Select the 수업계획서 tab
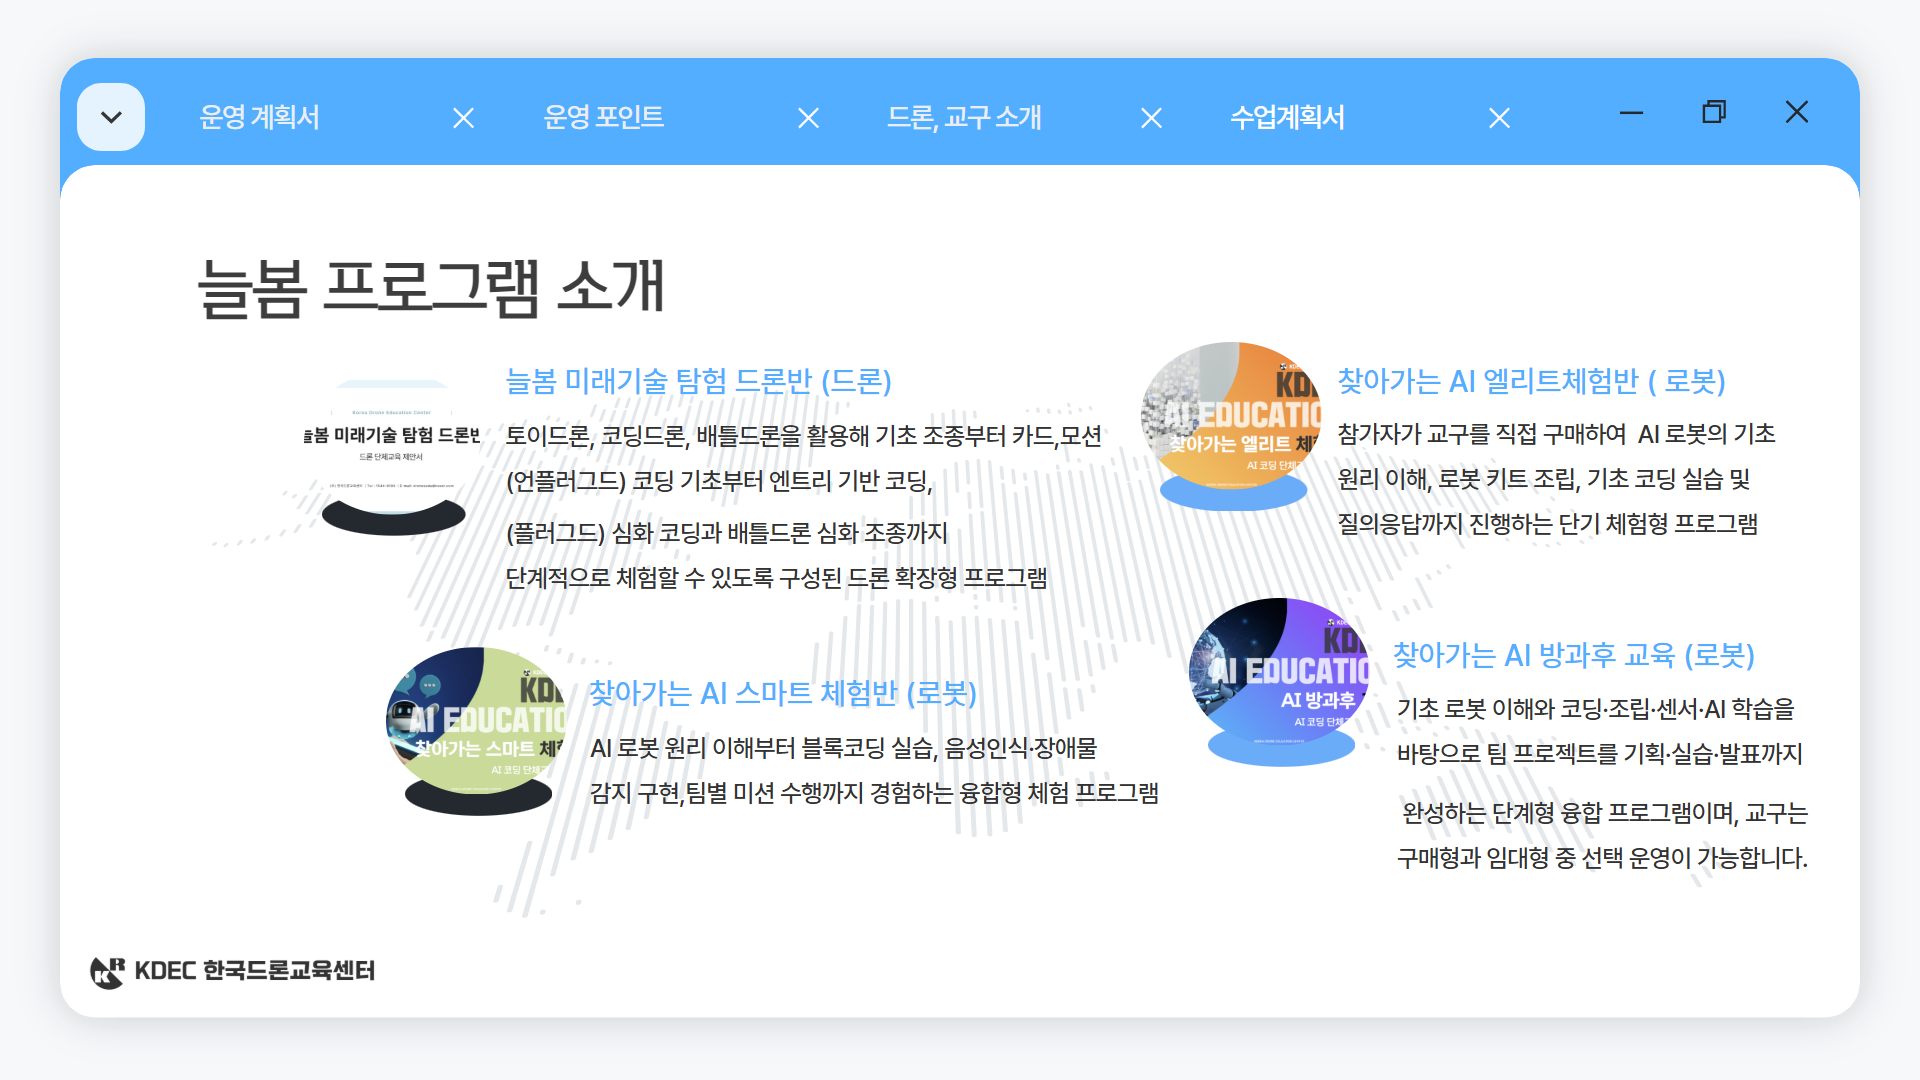 (1287, 117)
